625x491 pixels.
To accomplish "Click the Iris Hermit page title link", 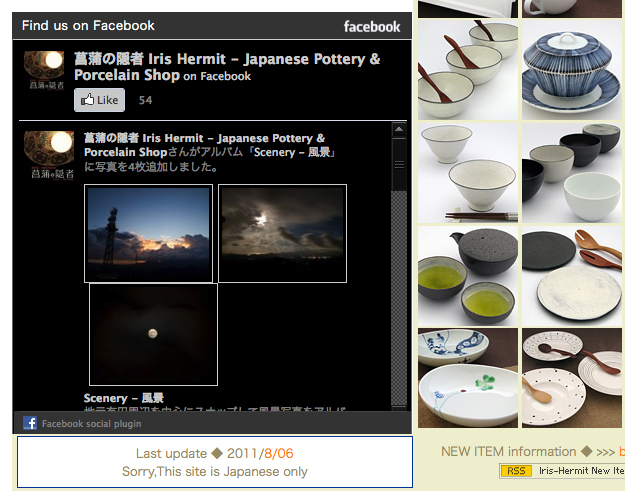I will [x=227, y=67].
